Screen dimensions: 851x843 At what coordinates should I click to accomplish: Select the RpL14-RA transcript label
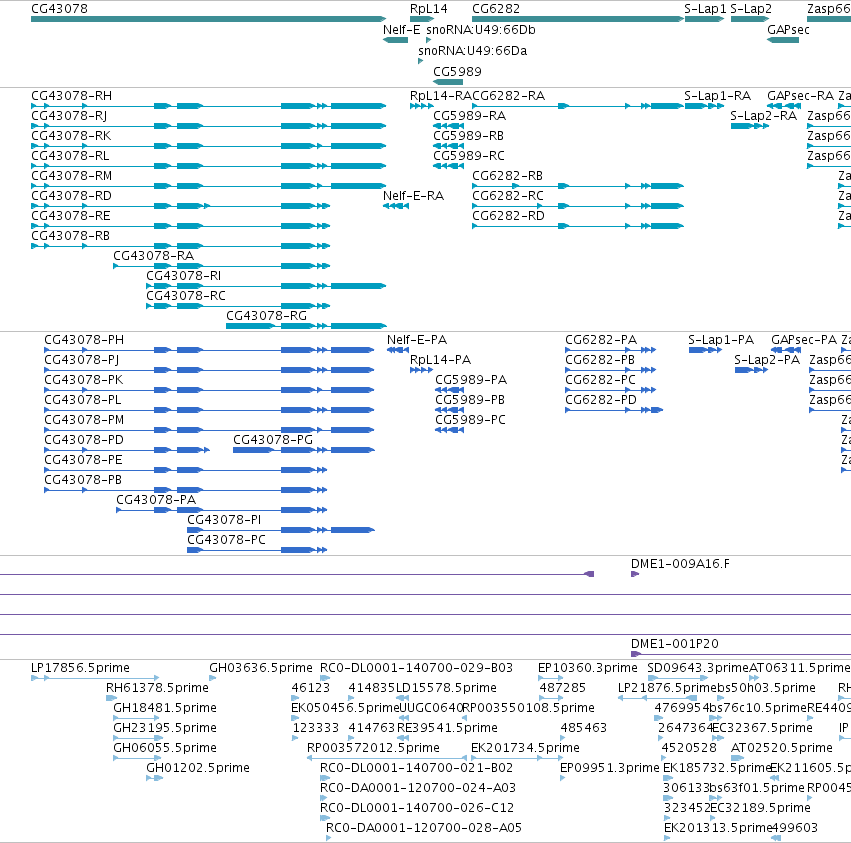[441, 96]
